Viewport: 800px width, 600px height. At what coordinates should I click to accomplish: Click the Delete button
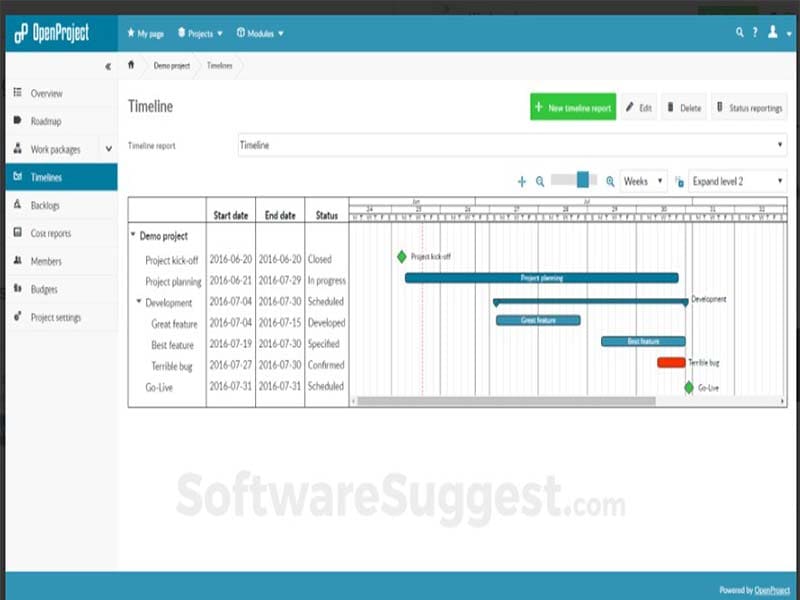(684, 107)
